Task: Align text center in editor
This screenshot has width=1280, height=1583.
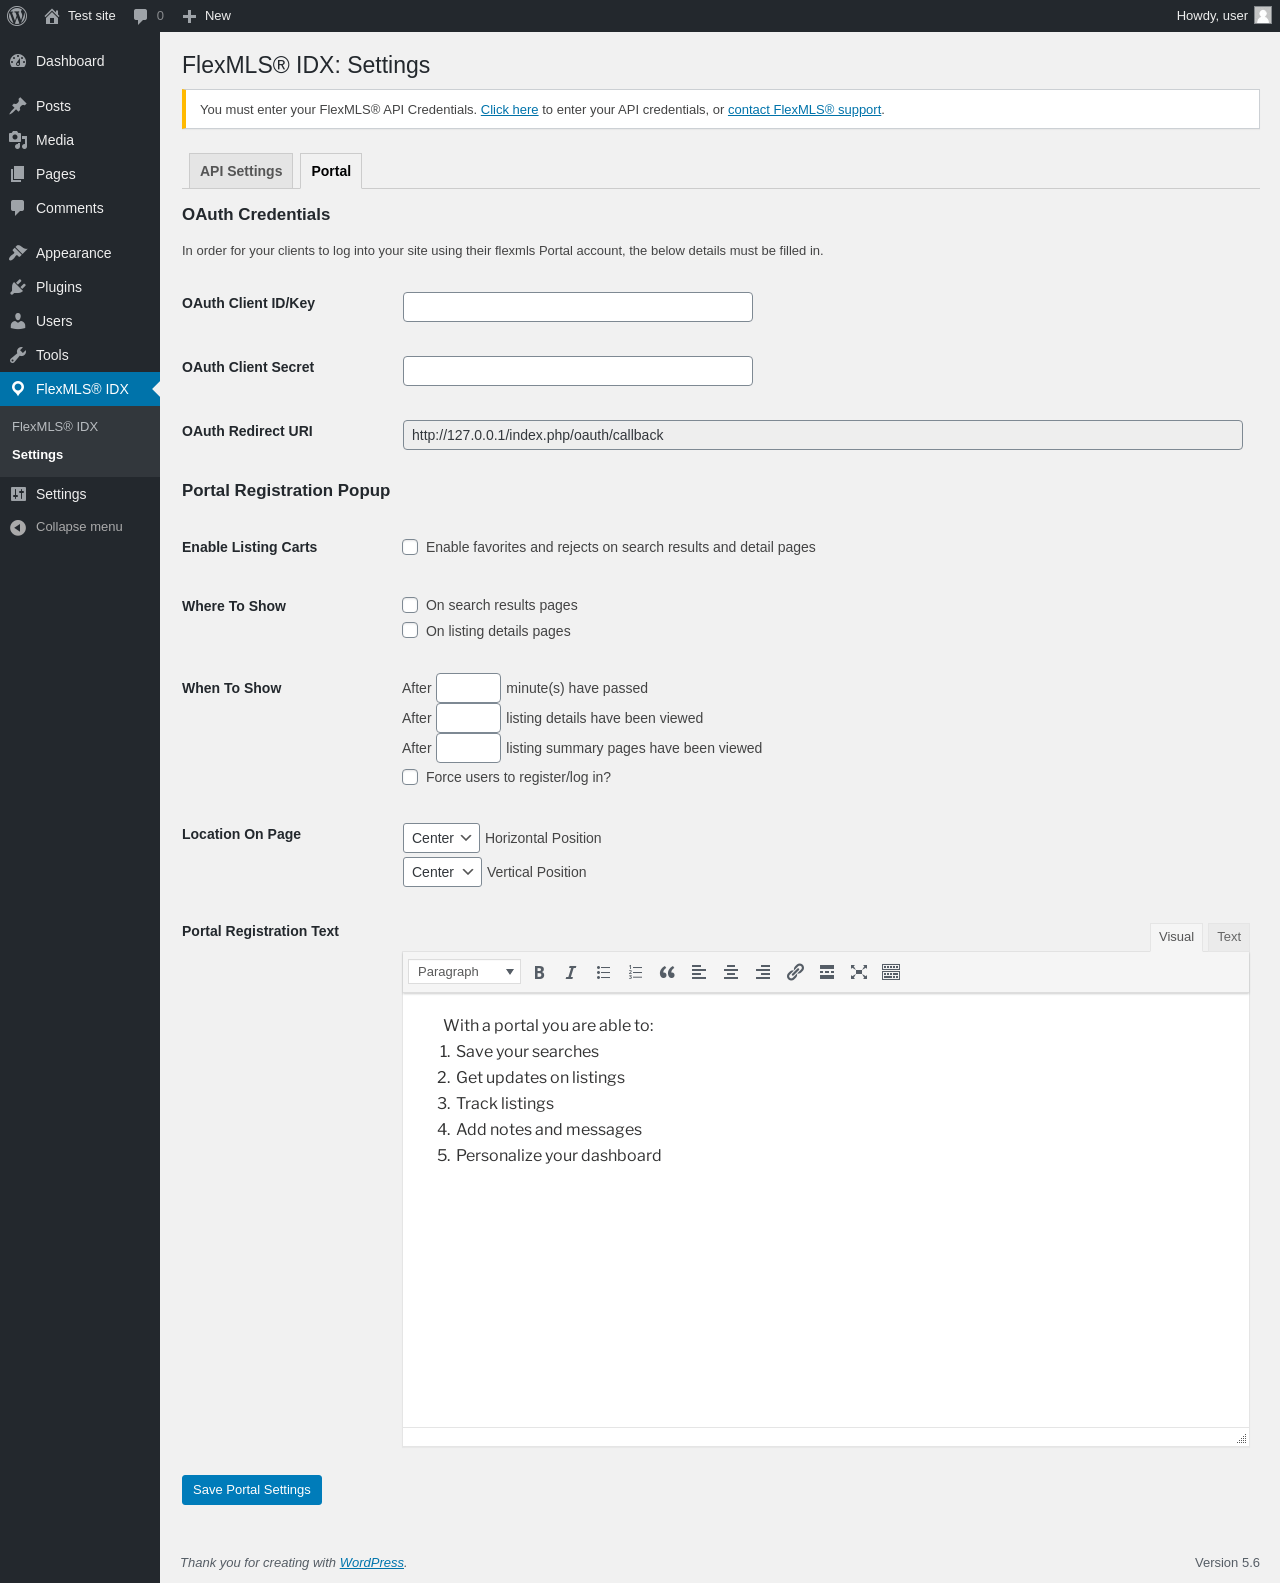Action: point(731,972)
